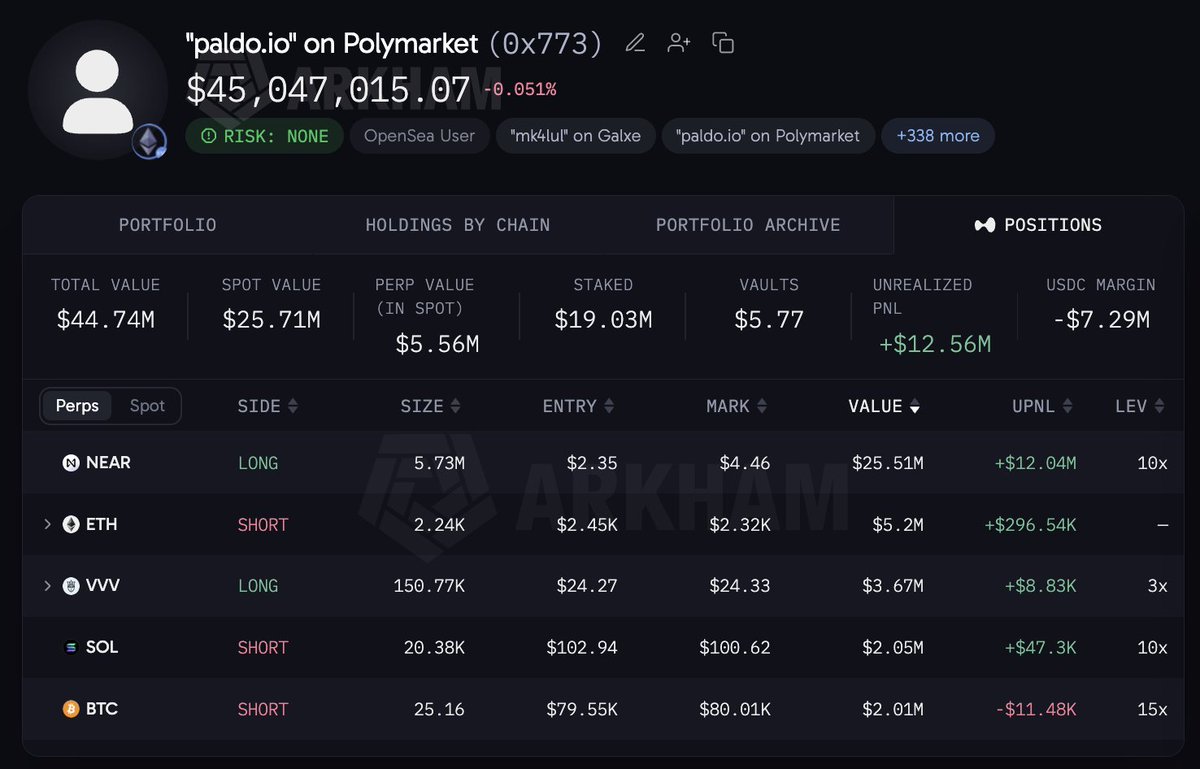Click the "paldo.io" on Polymarket tag

(x=768, y=136)
